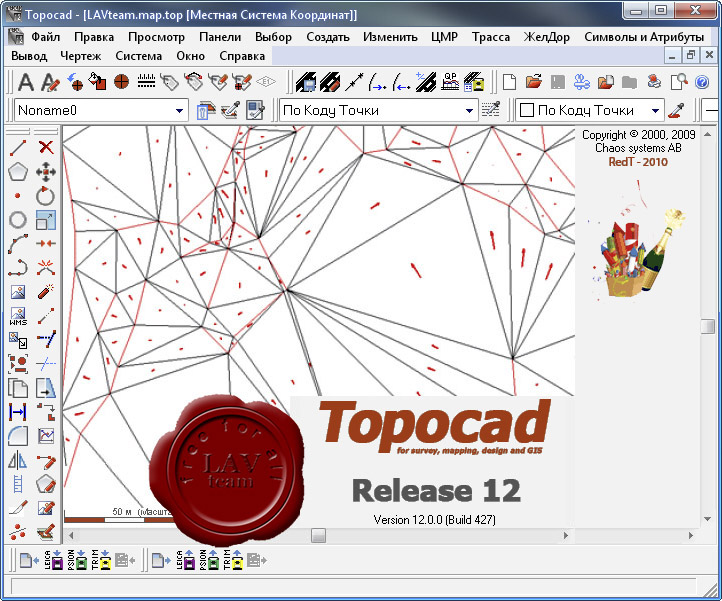Insert WMS image layer
Screen dimensions: 722x601
tap(18, 316)
